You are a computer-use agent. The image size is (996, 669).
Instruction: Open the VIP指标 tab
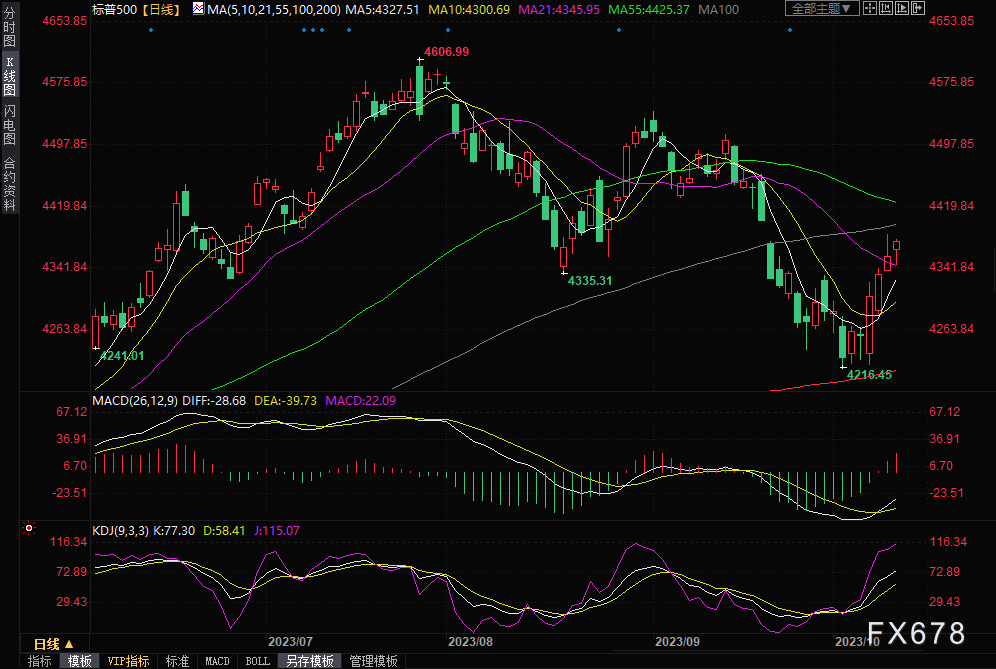pos(128,661)
